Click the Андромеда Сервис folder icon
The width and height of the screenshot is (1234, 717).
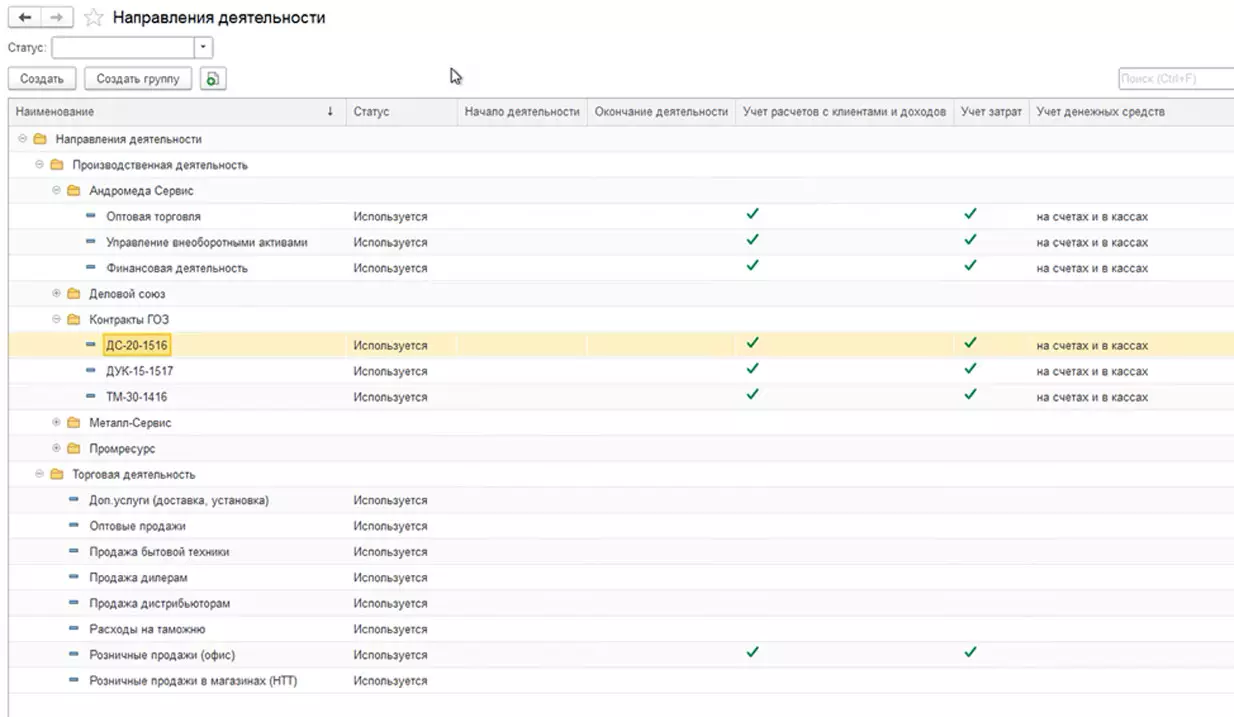74,191
